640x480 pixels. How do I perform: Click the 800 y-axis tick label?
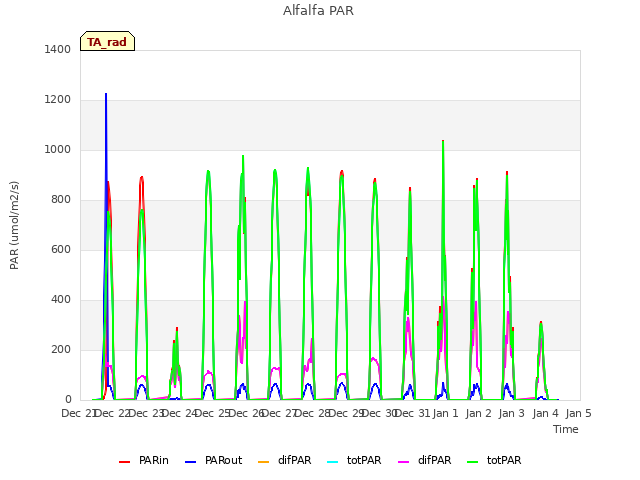coord(61,200)
